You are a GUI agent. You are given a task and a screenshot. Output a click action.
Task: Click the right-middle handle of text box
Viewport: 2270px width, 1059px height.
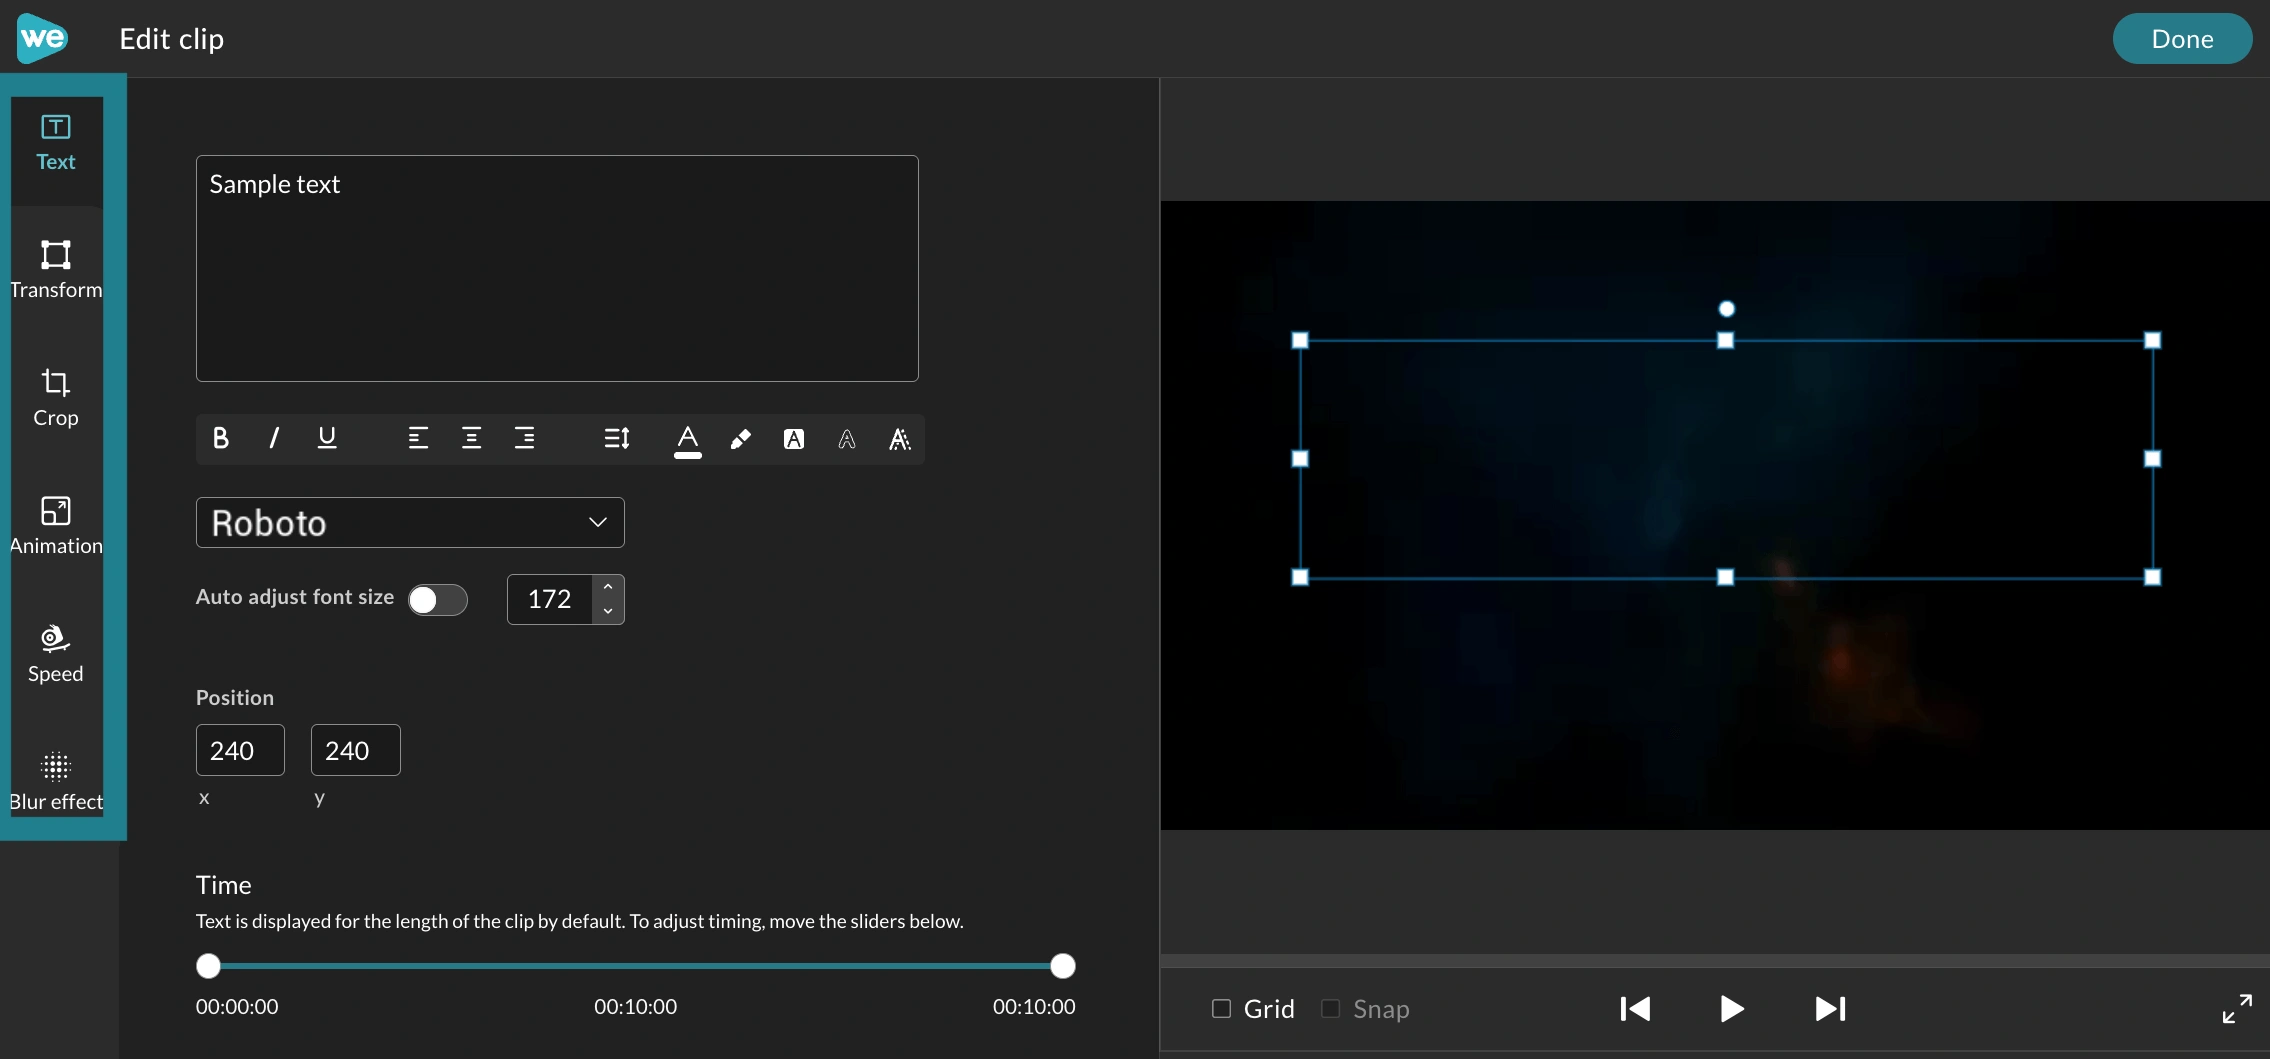coord(2153,458)
